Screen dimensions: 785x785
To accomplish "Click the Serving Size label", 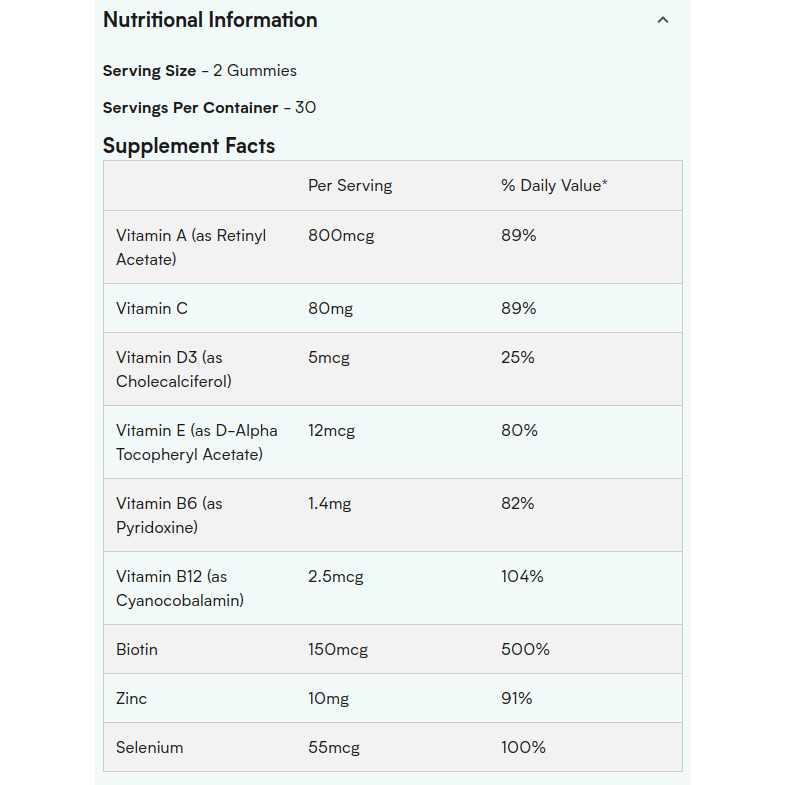I will click(150, 71).
